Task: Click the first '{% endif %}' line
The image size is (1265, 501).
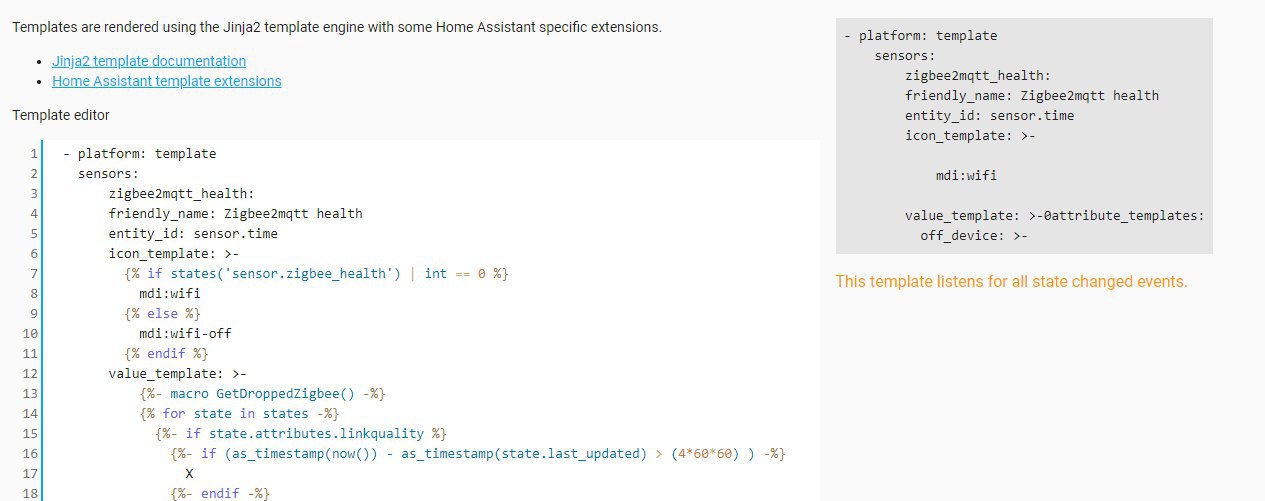Action: pyautogui.click(x=166, y=353)
